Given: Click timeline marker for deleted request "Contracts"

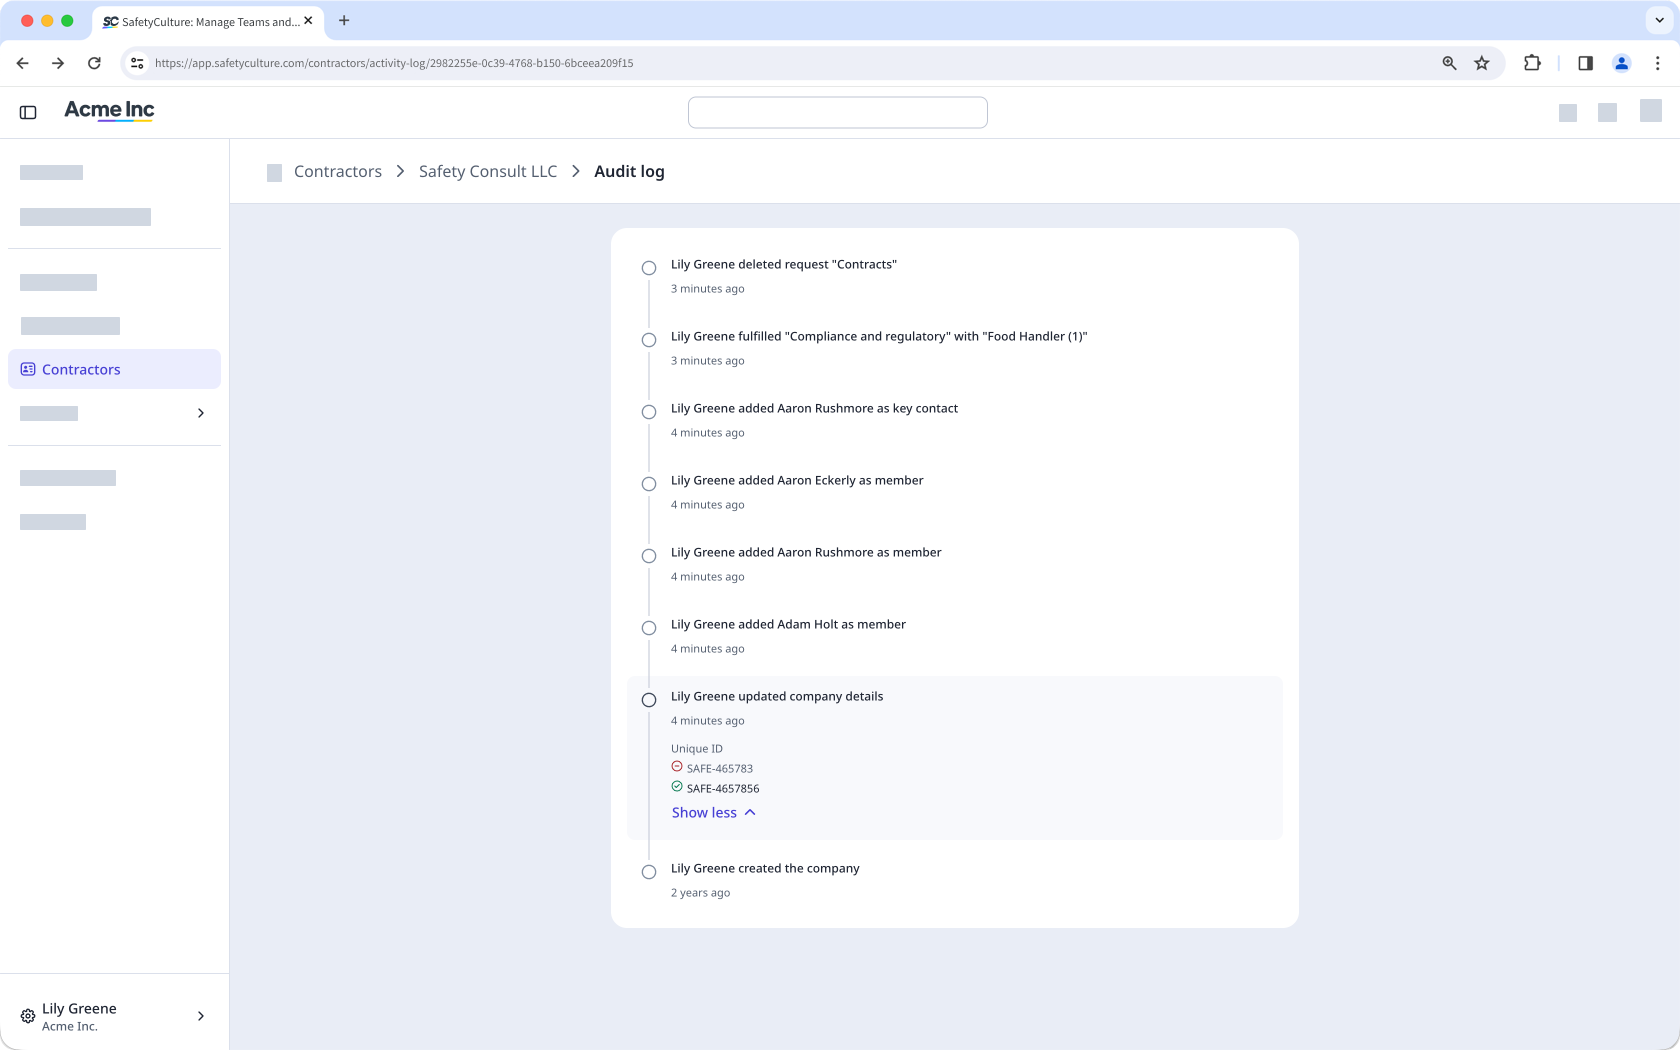Looking at the screenshot, I should [x=649, y=268].
